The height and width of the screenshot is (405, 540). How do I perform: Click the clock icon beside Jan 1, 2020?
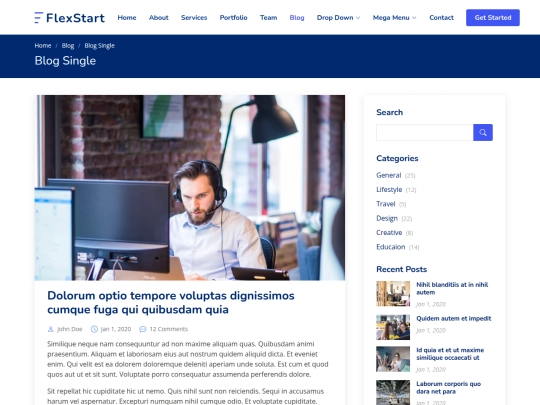point(94,329)
